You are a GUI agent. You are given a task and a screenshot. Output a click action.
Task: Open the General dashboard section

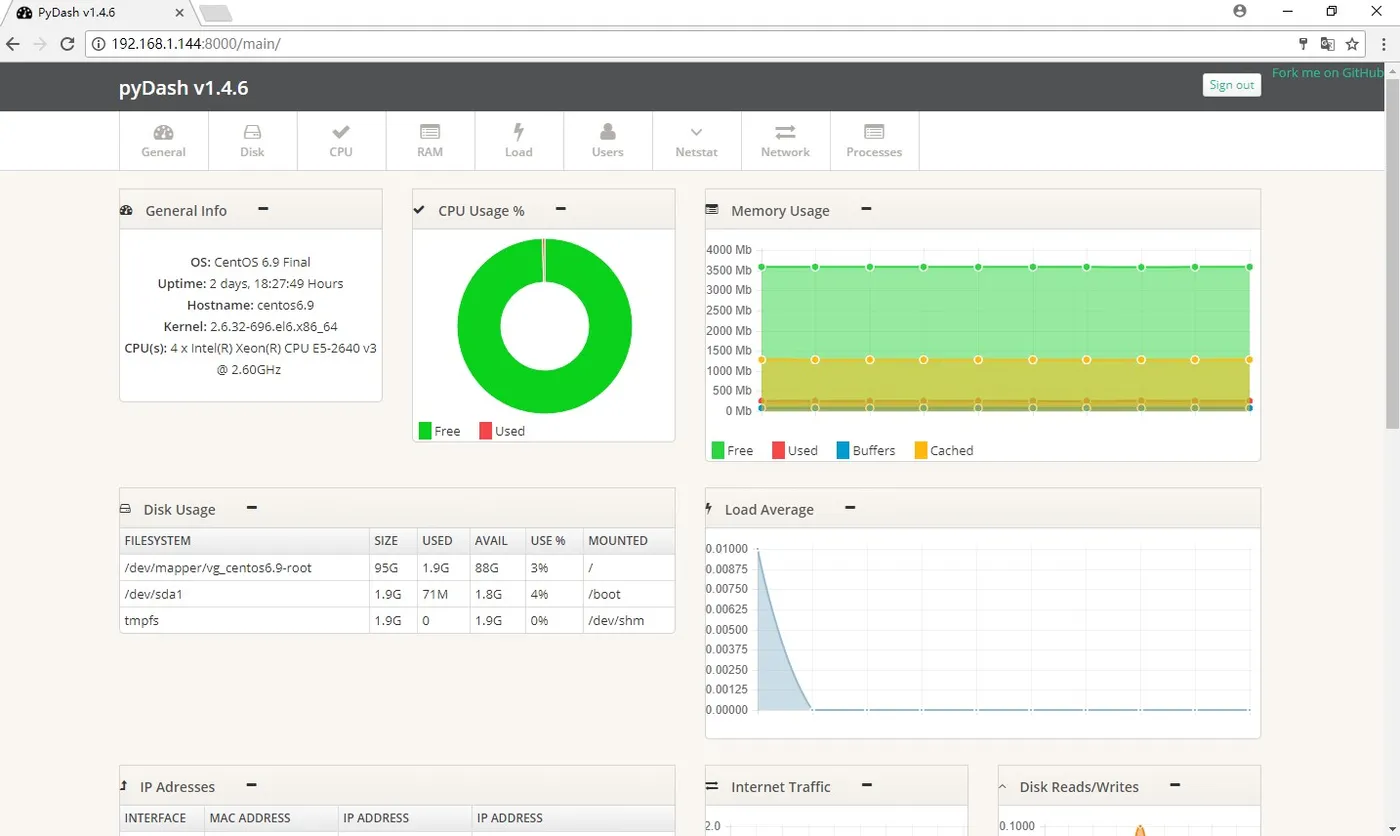coord(164,141)
